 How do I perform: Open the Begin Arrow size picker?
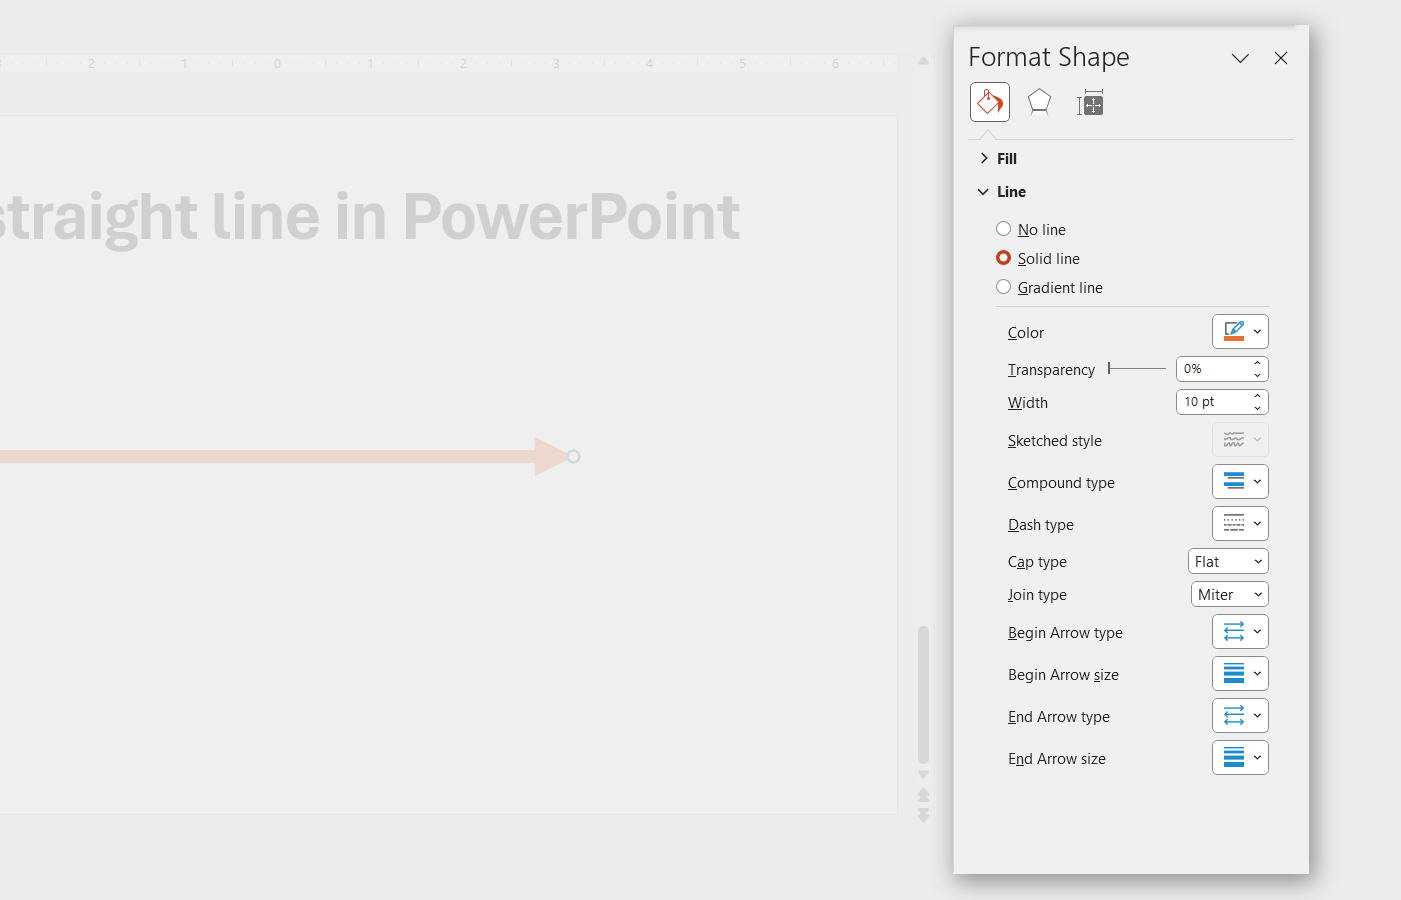1240,673
